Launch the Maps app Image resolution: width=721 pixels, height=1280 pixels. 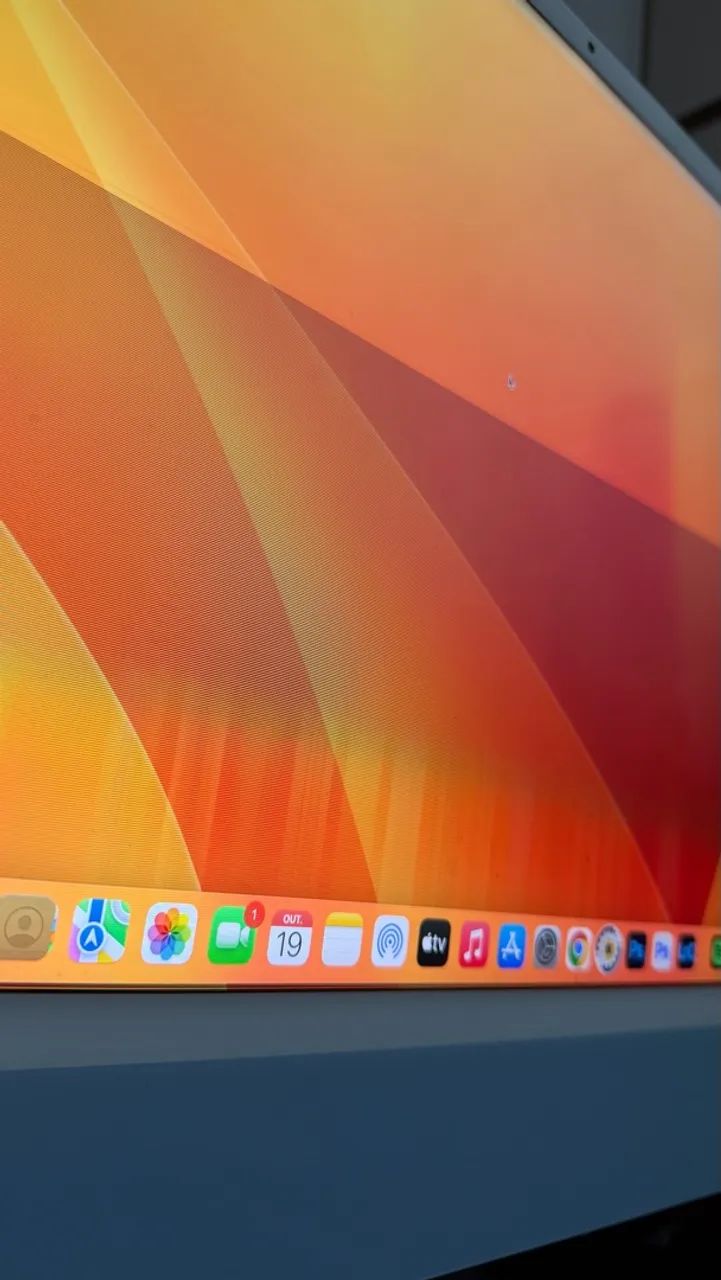(100, 931)
